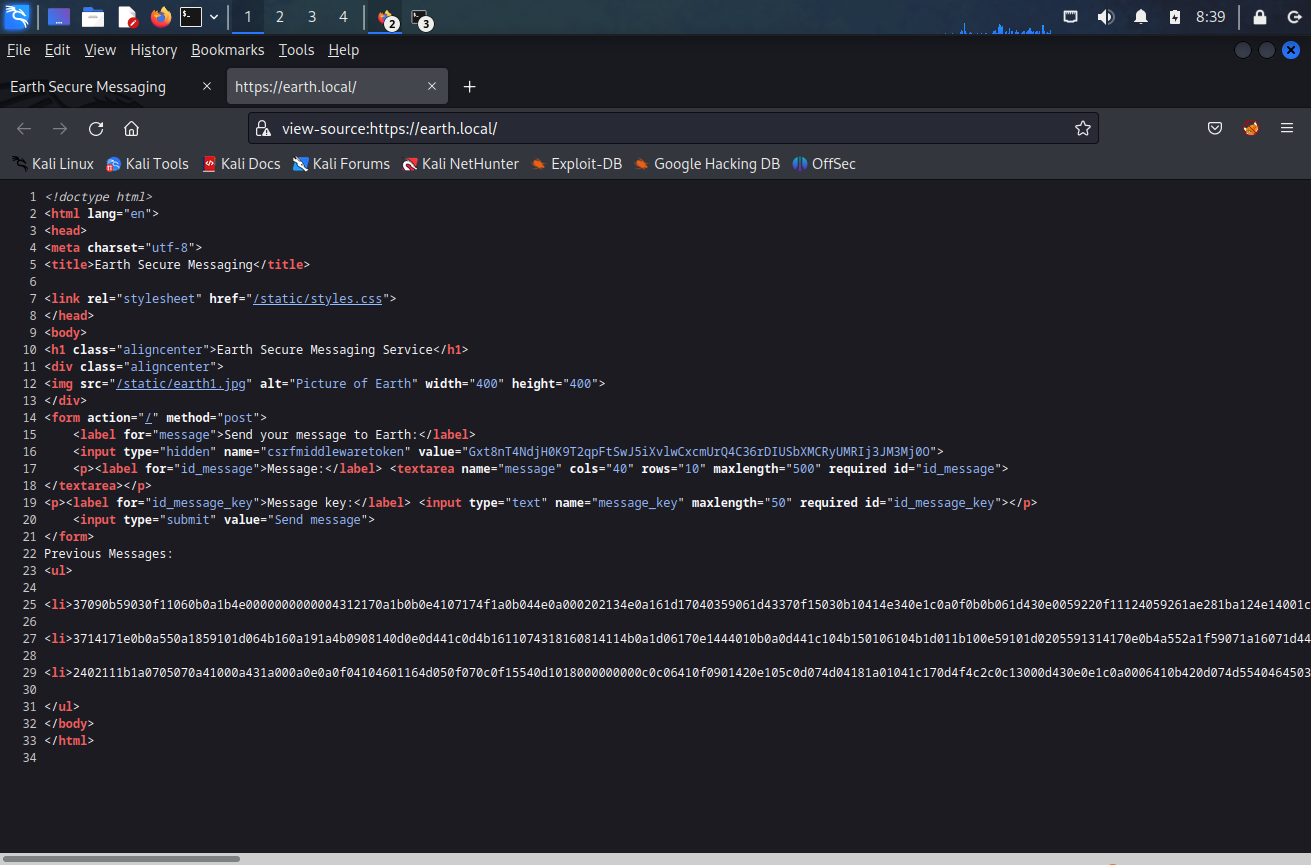
Task: Open the extension icon beside Pocket
Action: point(1250,128)
